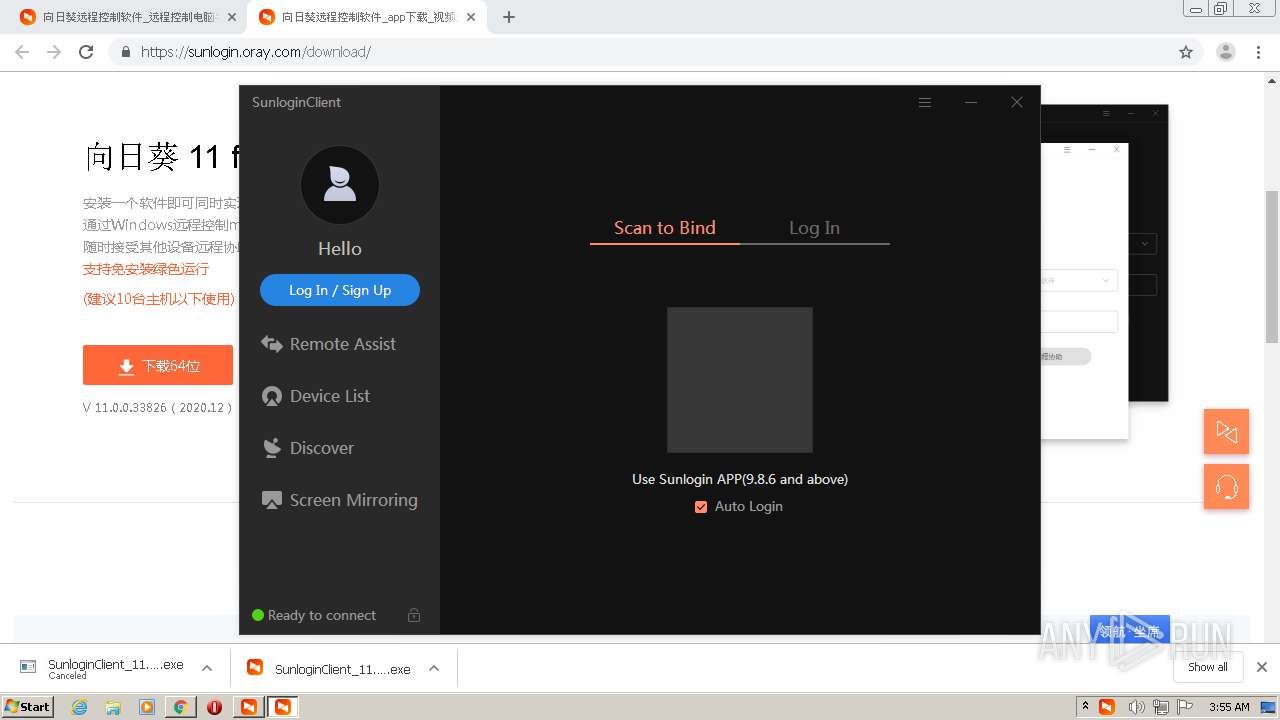Click the Discover satellite icon

pyautogui.click(x=271, y=448)
